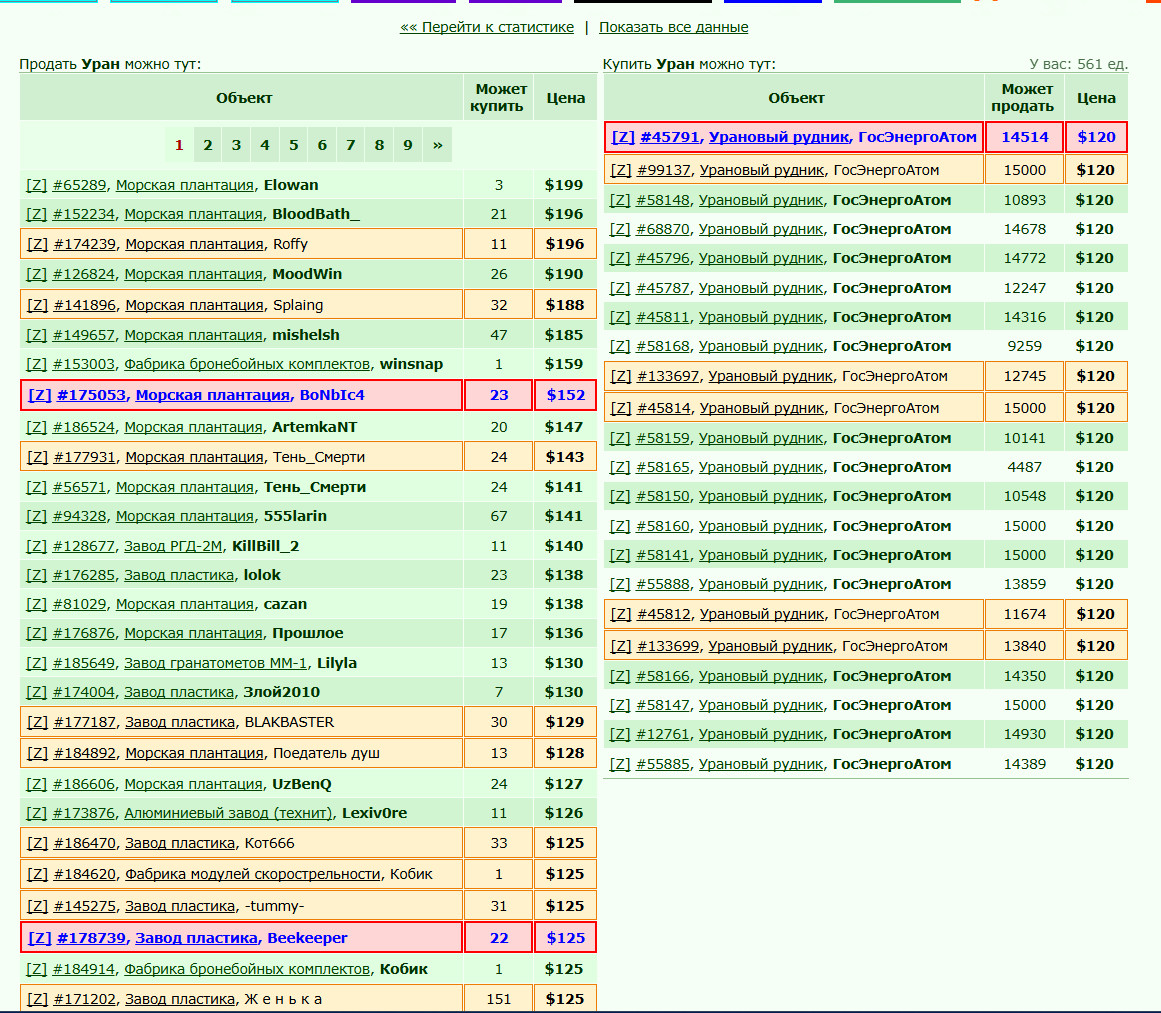This screenshot has height=1013, width=1161.
Task: Click Может купить column header
Action: click(498, 98)
